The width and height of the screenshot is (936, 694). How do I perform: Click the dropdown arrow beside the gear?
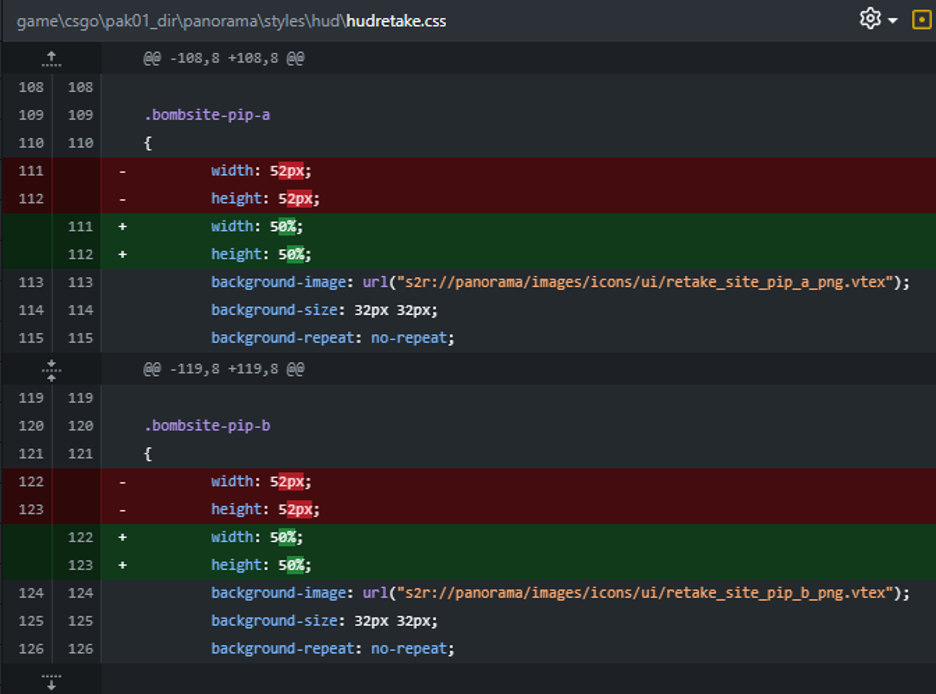[892, 21]
